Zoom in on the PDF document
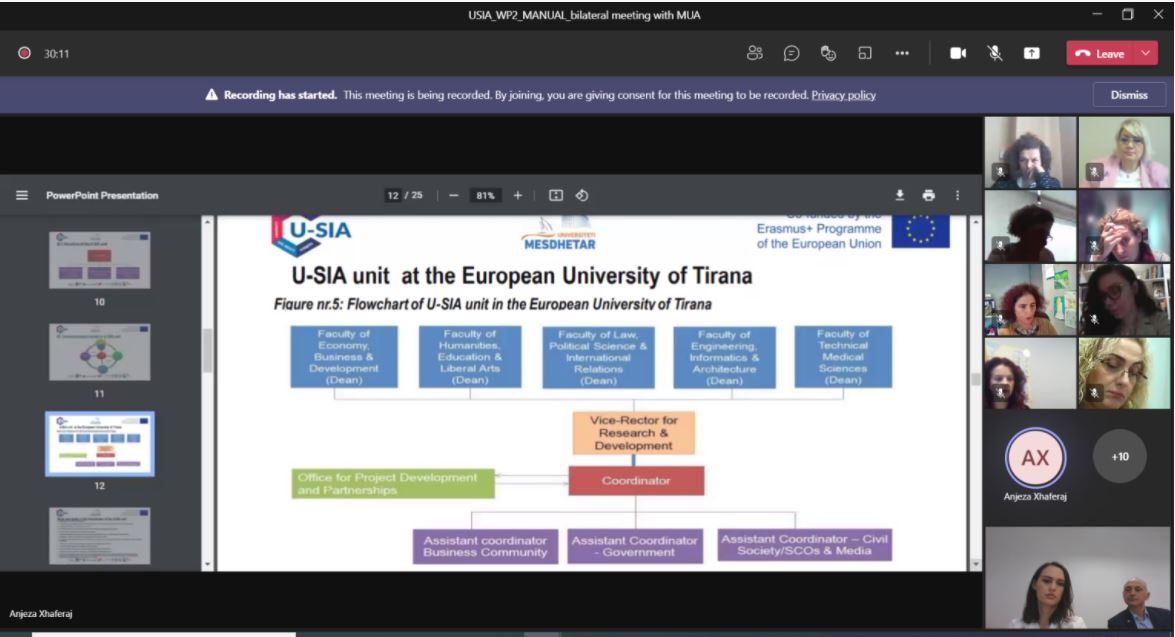This screenshot has height=637, width=1175. (x=518, y=196)
